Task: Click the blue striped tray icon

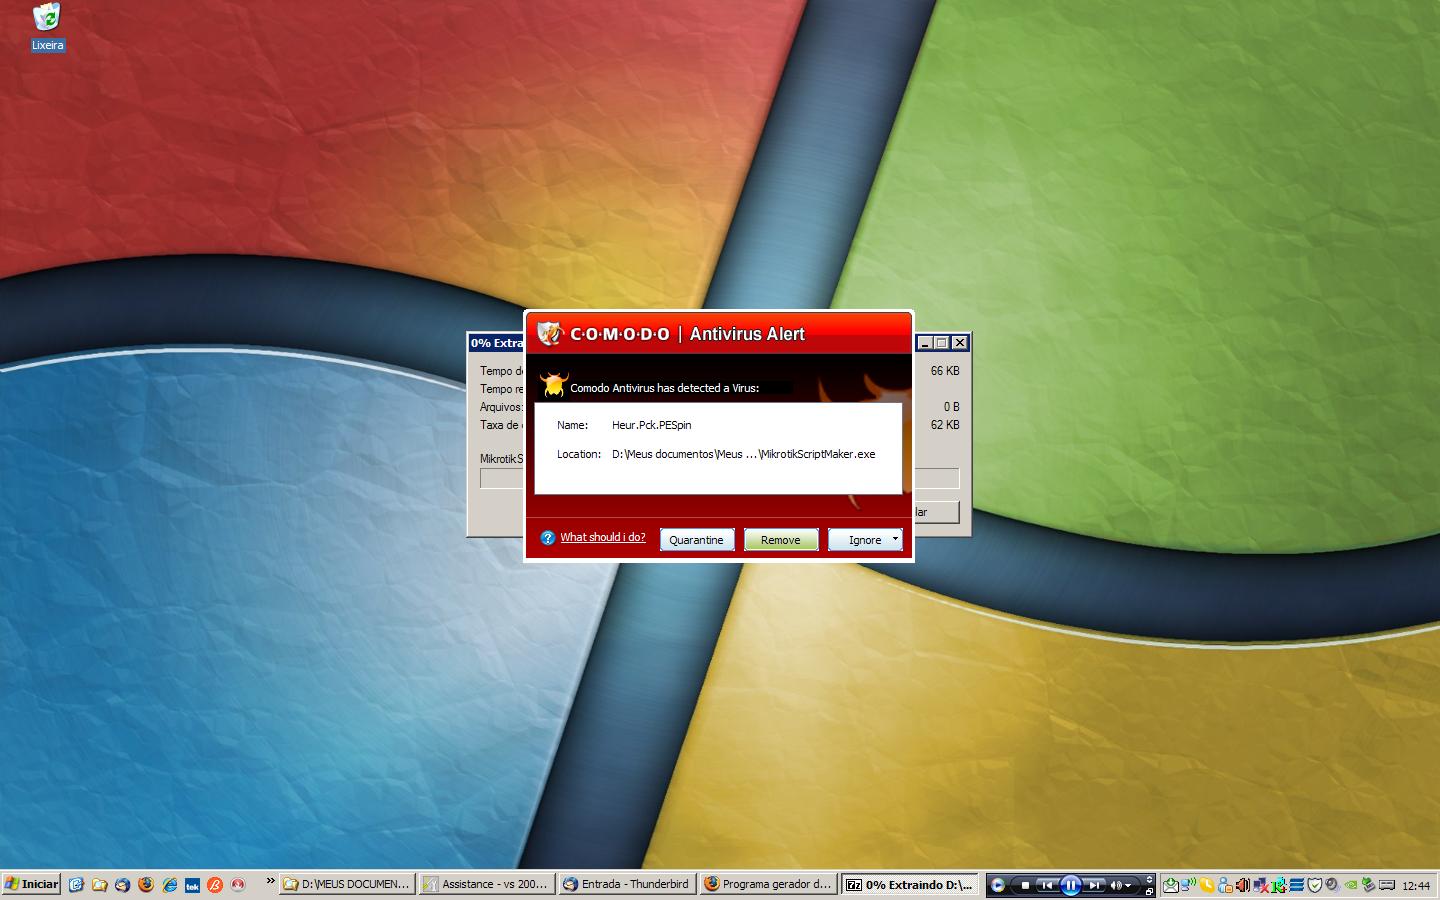Action: (1297, 885)
